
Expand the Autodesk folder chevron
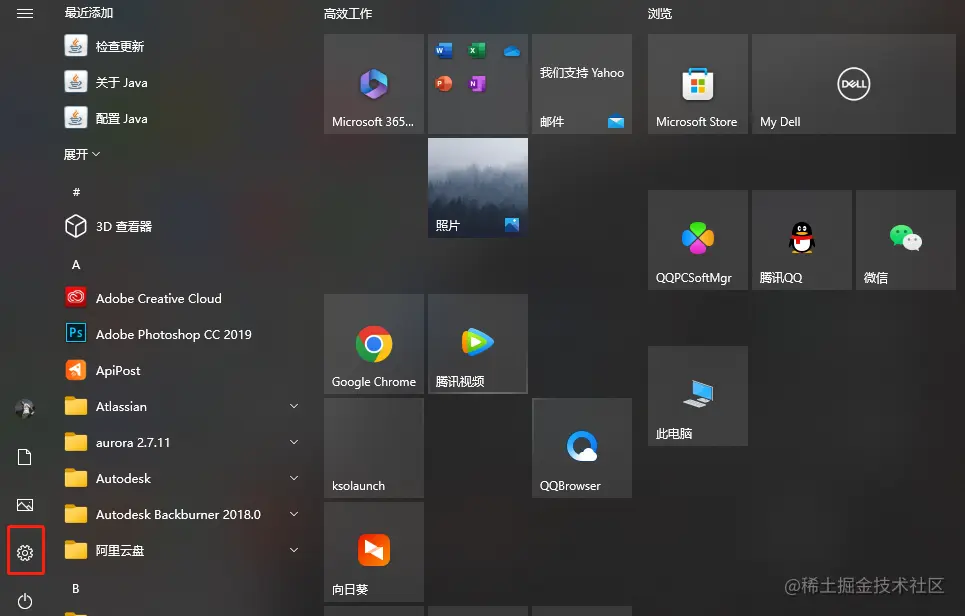tap(294, 478)
